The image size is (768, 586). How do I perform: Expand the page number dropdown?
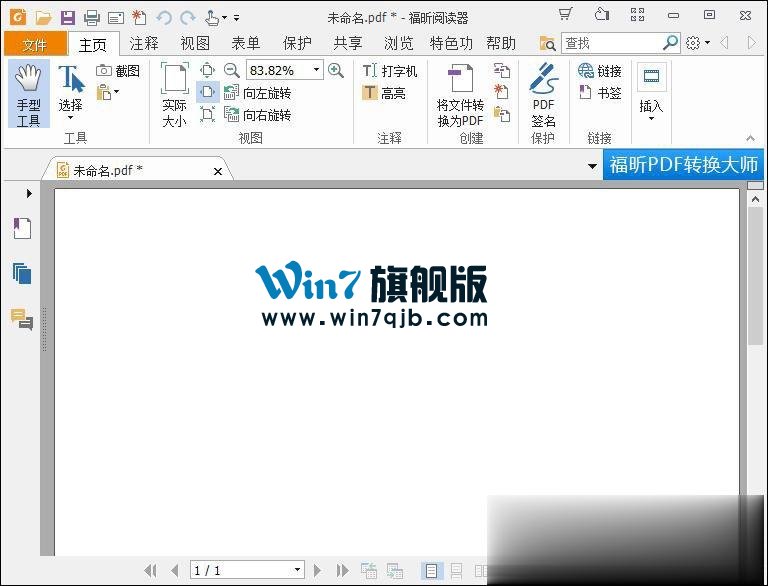297,570
